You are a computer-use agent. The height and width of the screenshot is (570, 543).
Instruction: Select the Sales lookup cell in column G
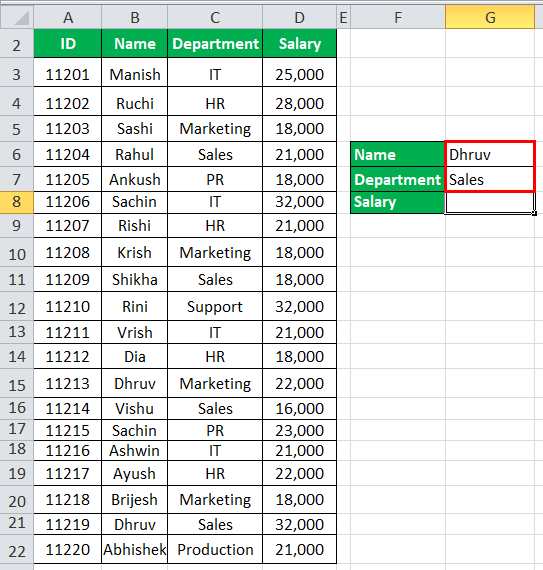(x=490, y=180)
